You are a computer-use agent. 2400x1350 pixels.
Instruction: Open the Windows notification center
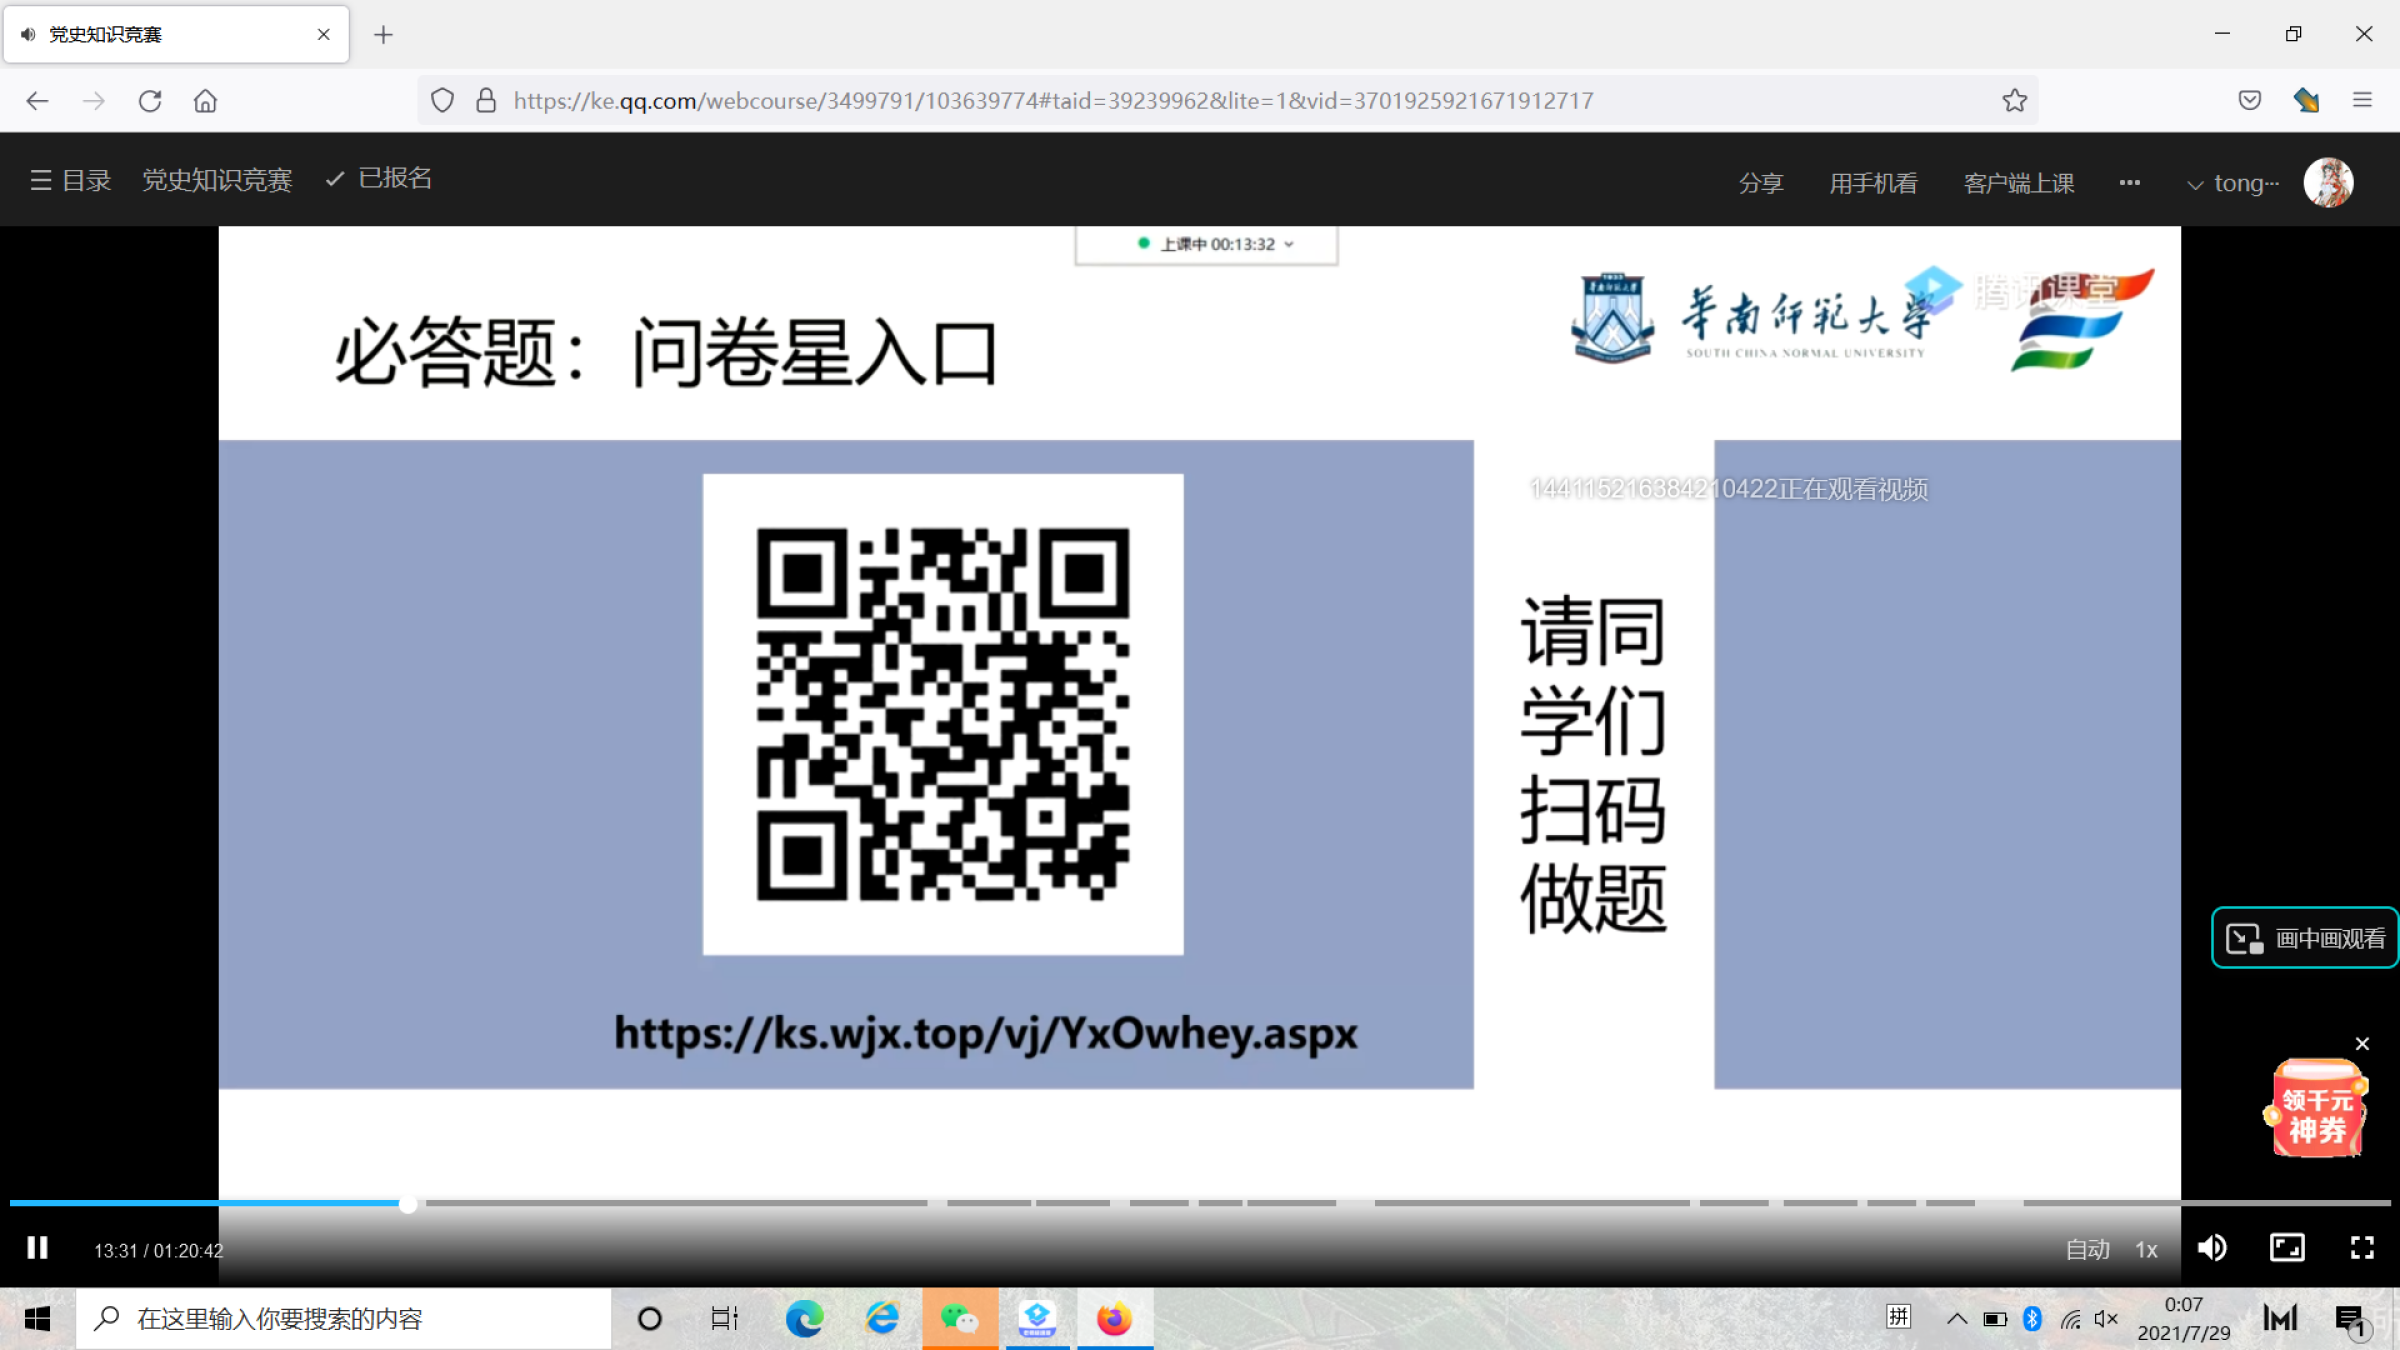pos(2350,1320)
